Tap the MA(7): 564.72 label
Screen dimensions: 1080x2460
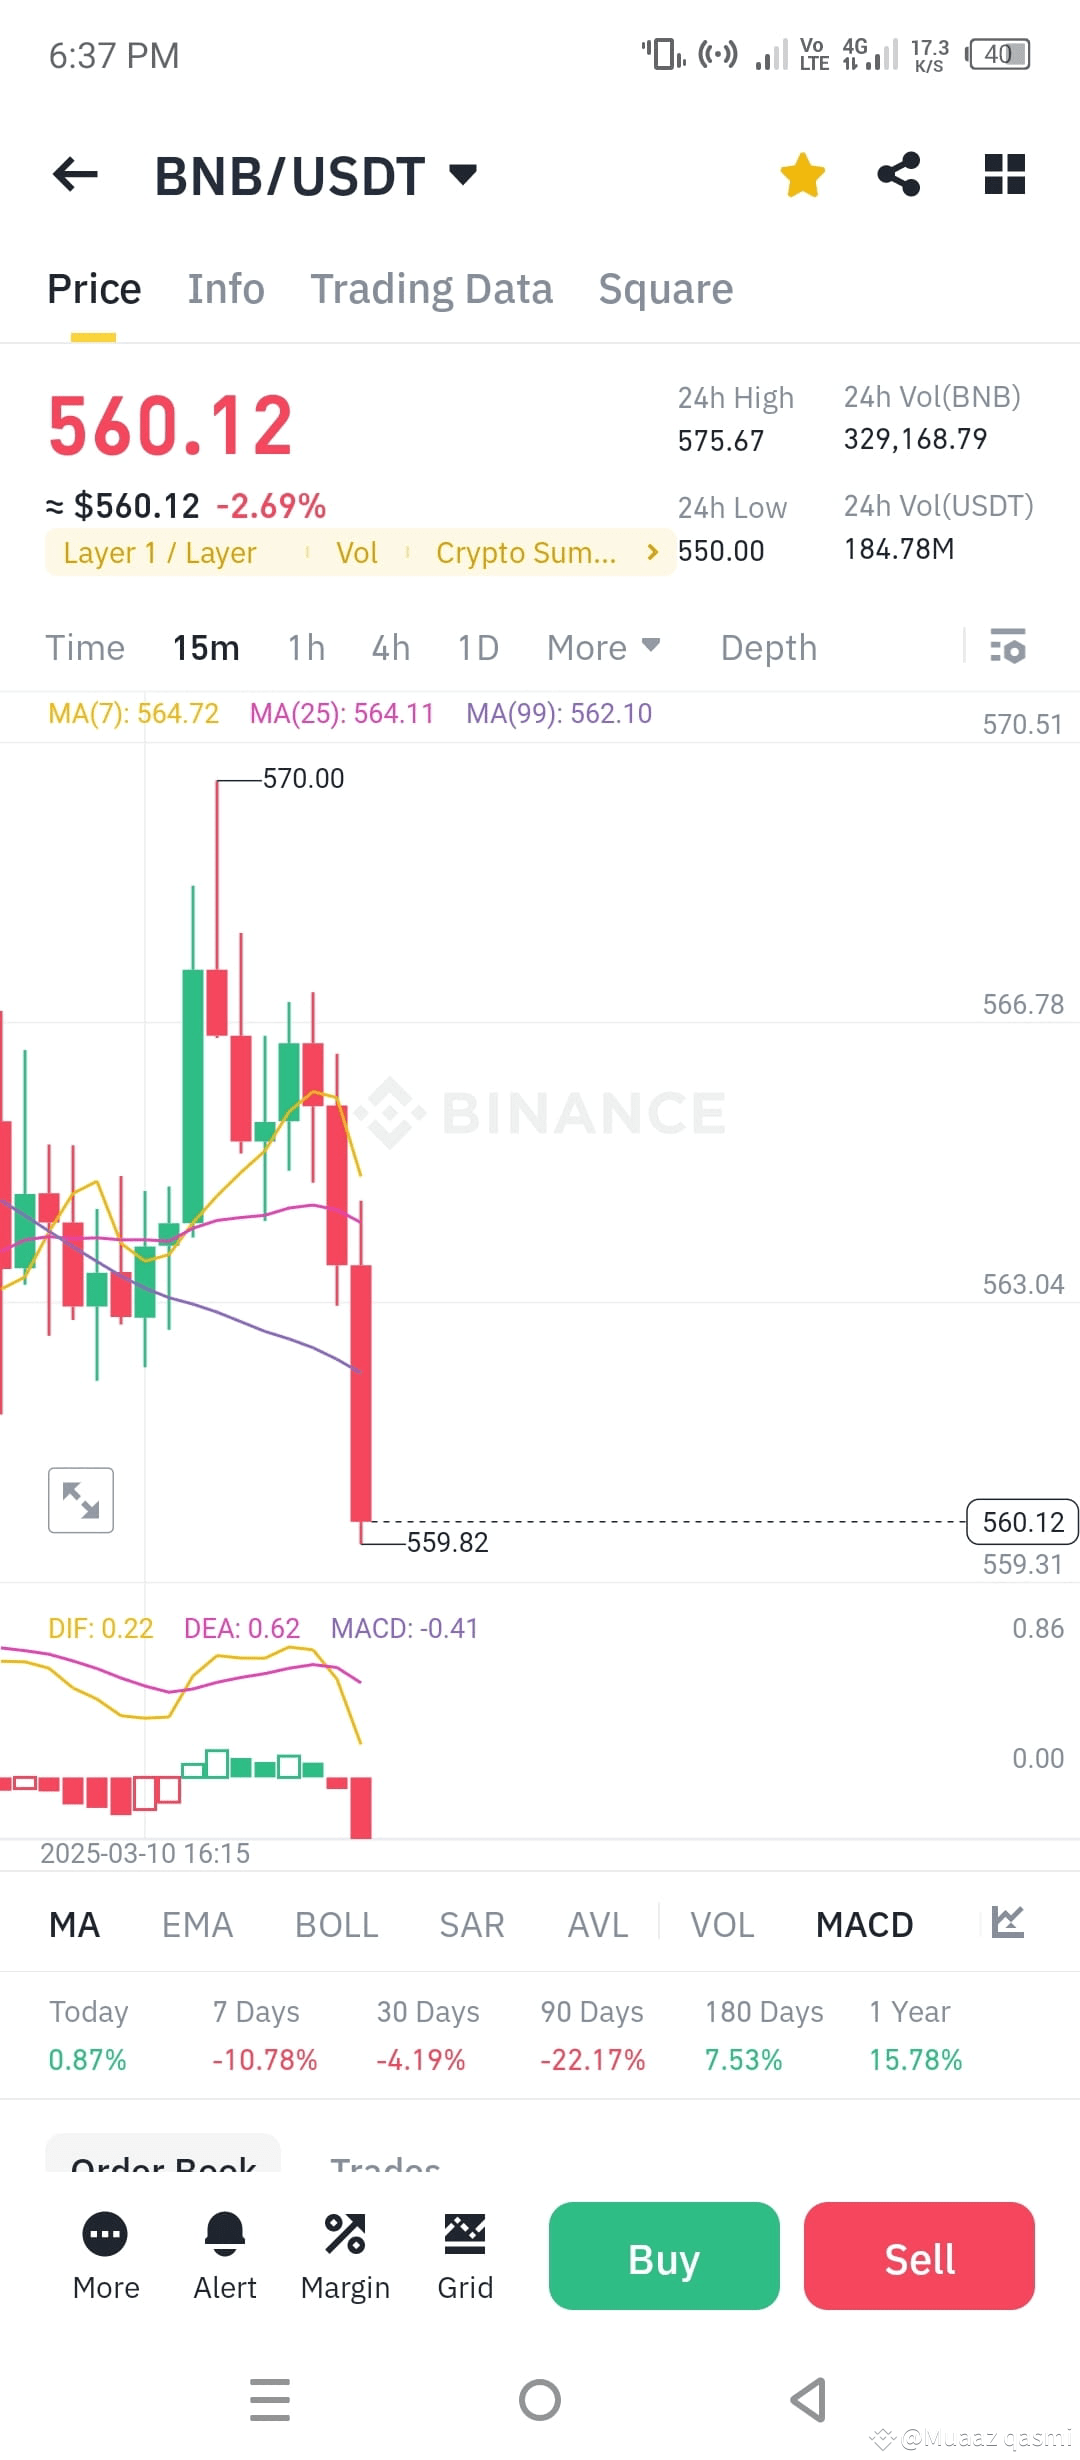point(133,713)
